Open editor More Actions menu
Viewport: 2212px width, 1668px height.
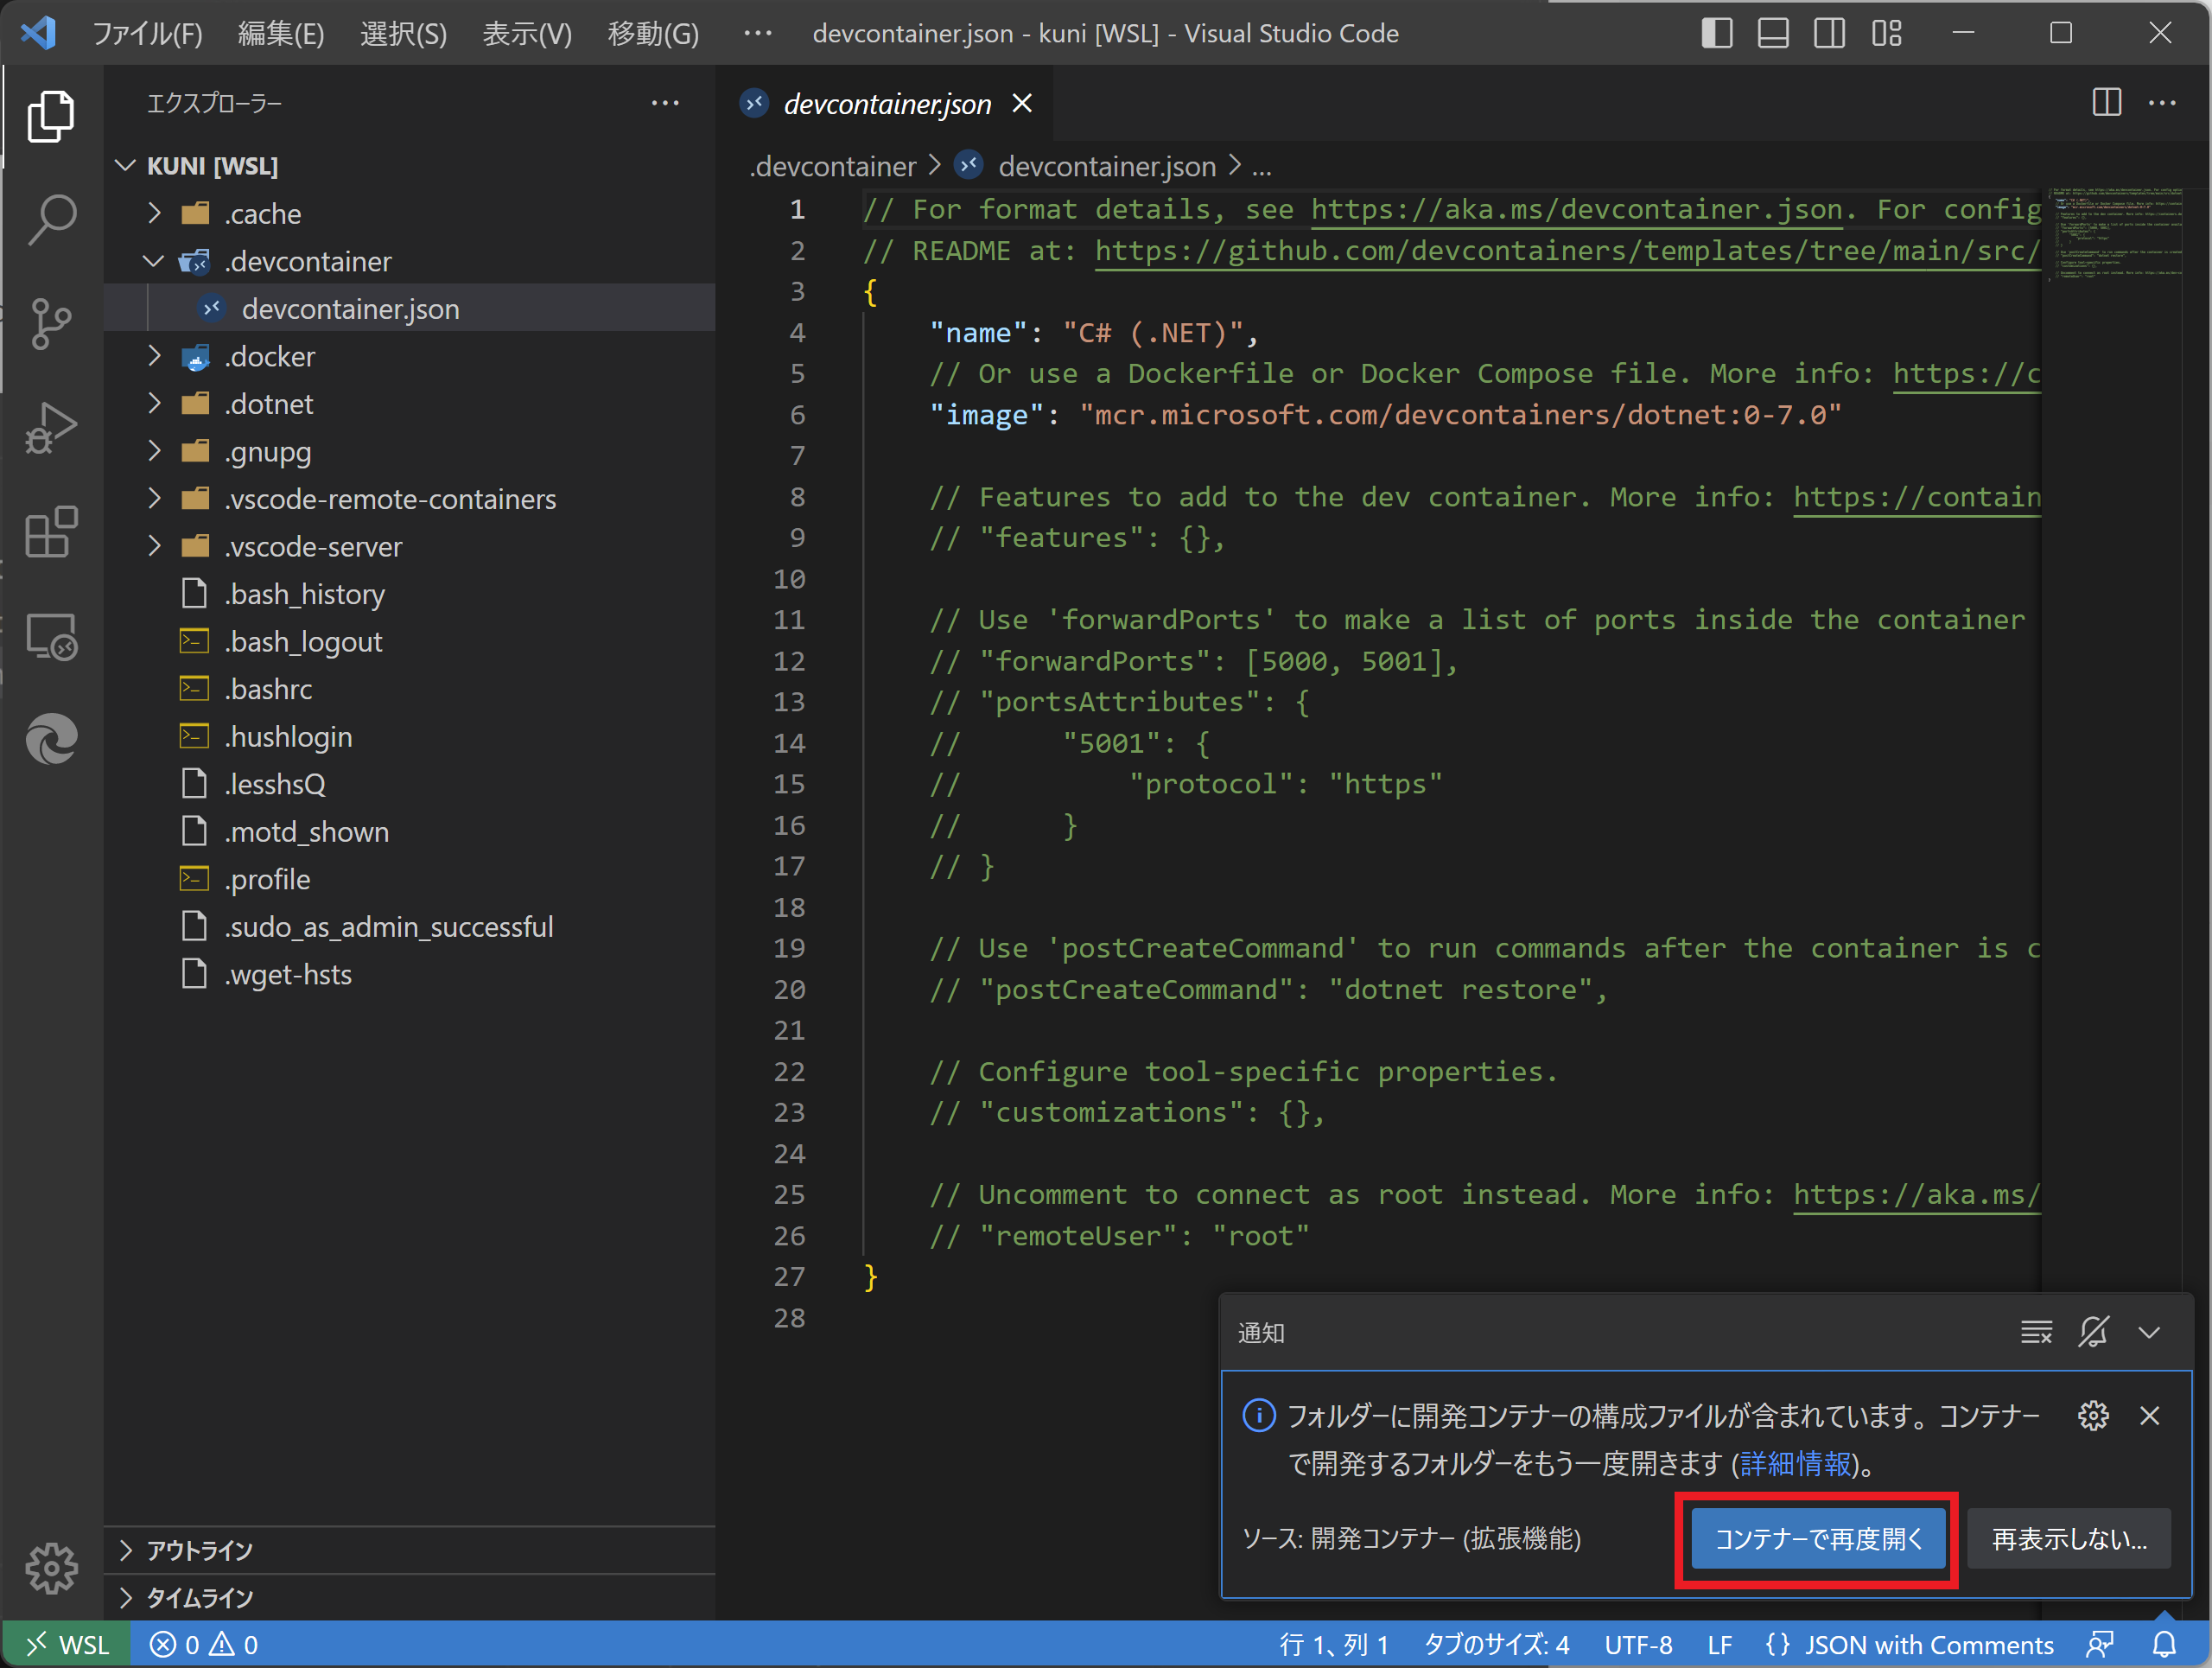pos(2162,103)
